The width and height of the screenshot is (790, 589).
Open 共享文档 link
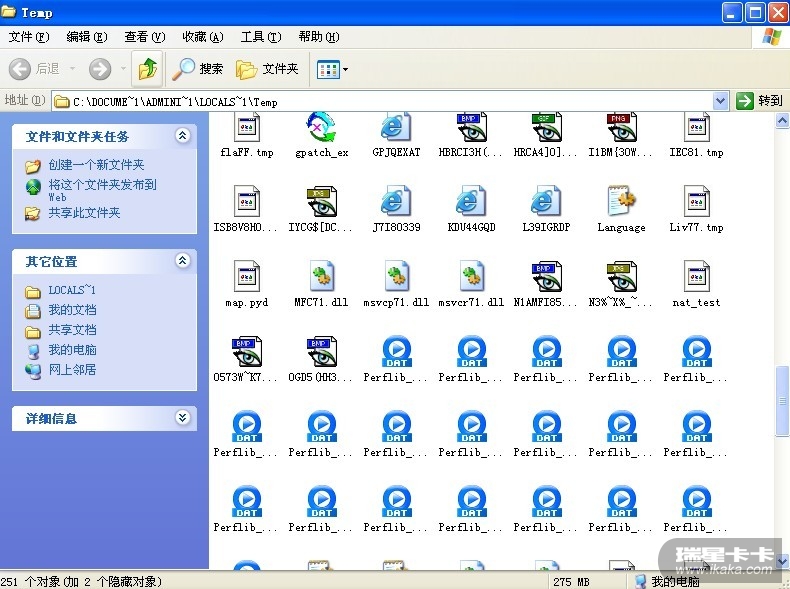[x=72, y=330]
